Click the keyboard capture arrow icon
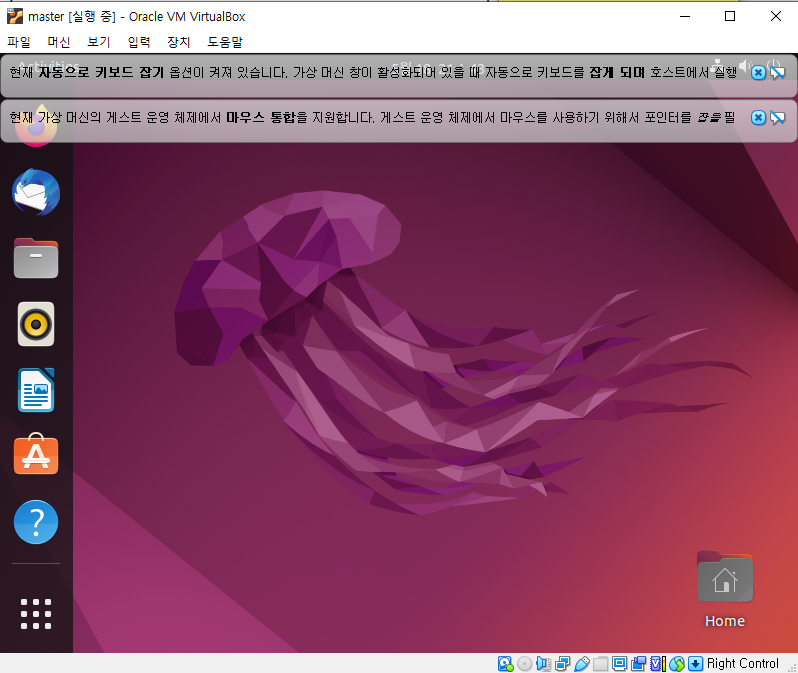 (x=695, y=663)
